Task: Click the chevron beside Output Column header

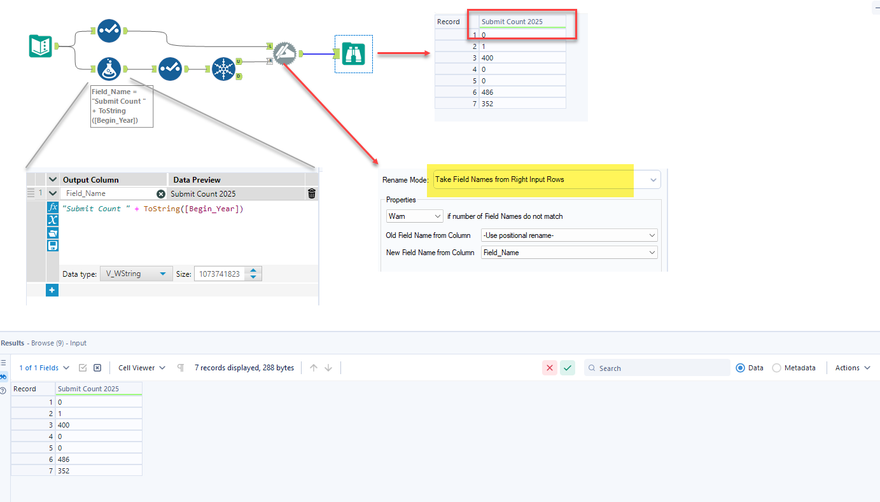Action: click(53, 180)
